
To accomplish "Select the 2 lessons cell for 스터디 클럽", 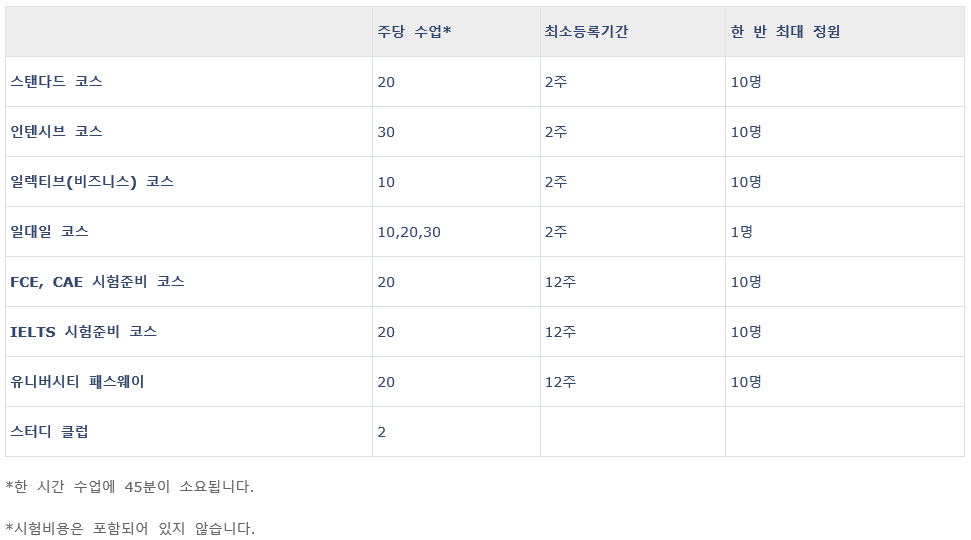I will [382, 432].
